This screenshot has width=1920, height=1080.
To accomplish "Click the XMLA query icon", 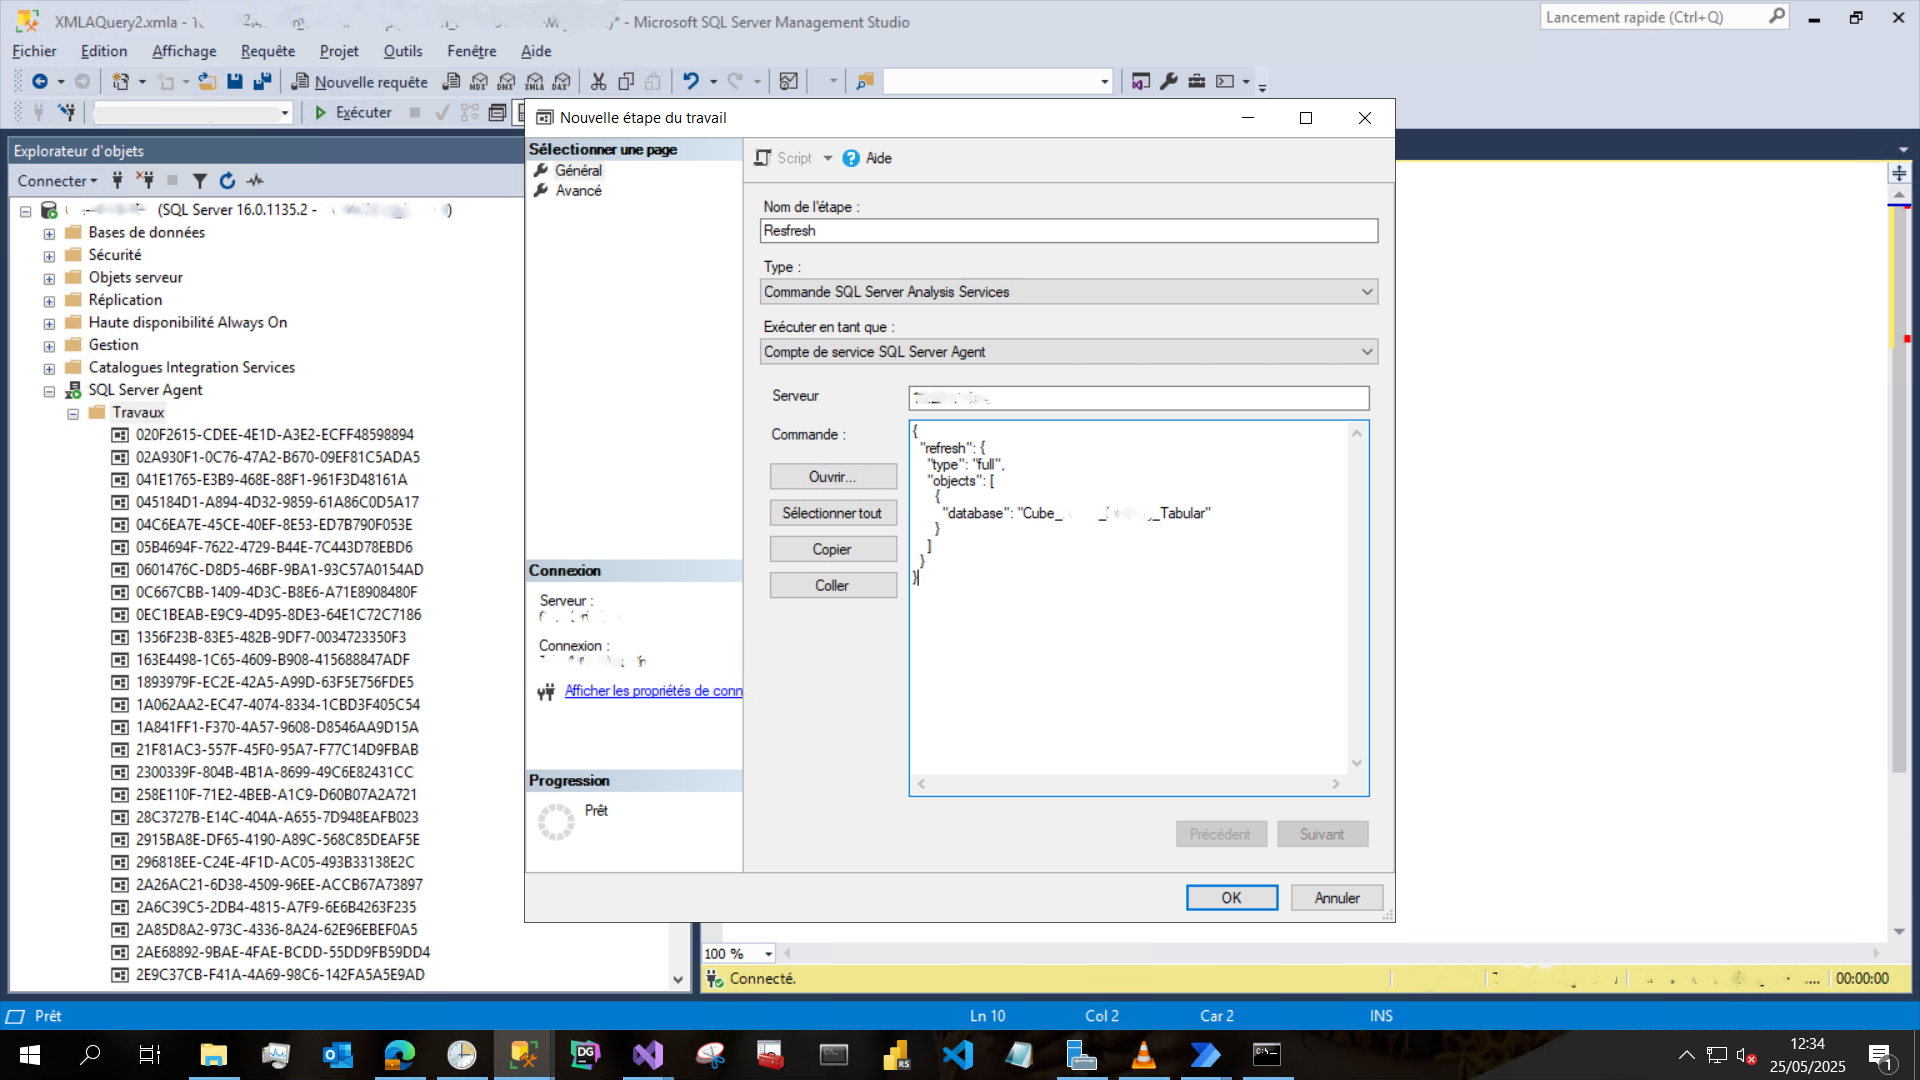I will [535, 82].
